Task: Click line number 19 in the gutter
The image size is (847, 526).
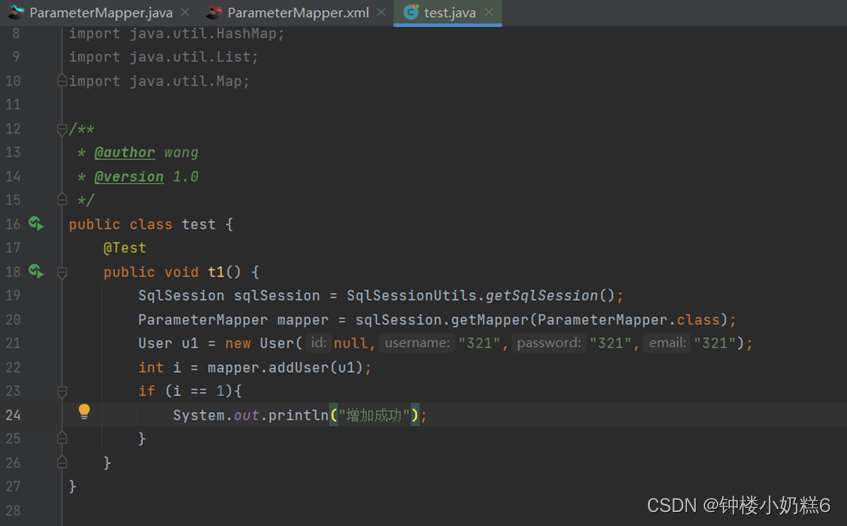Action: 13,295
